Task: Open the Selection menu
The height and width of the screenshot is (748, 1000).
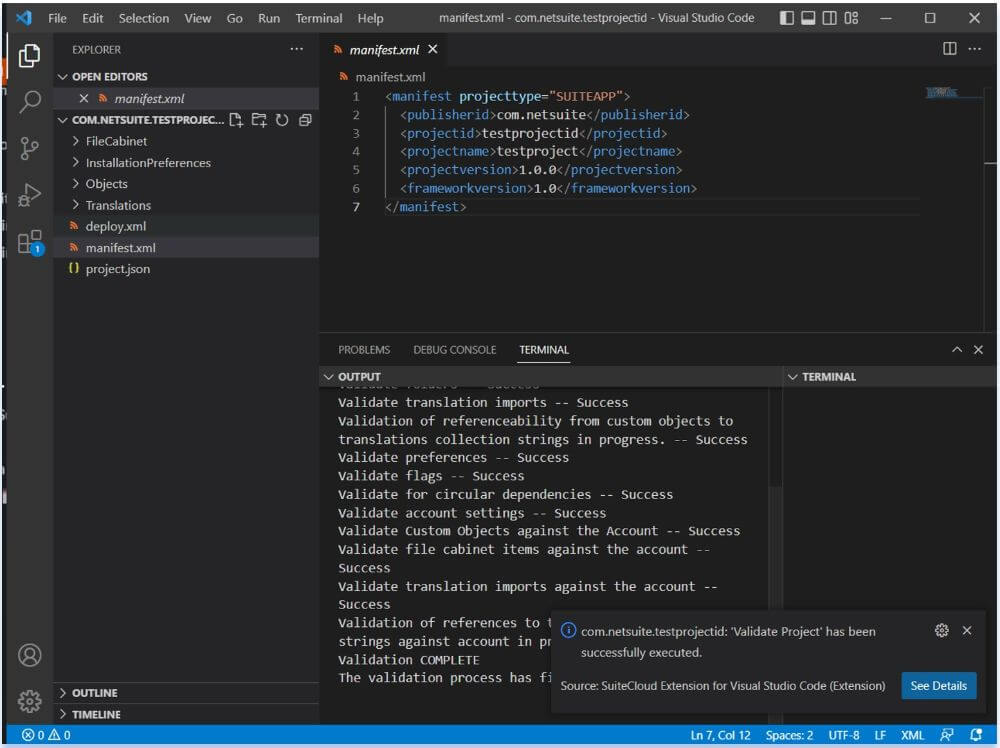Action: point(143,18)
